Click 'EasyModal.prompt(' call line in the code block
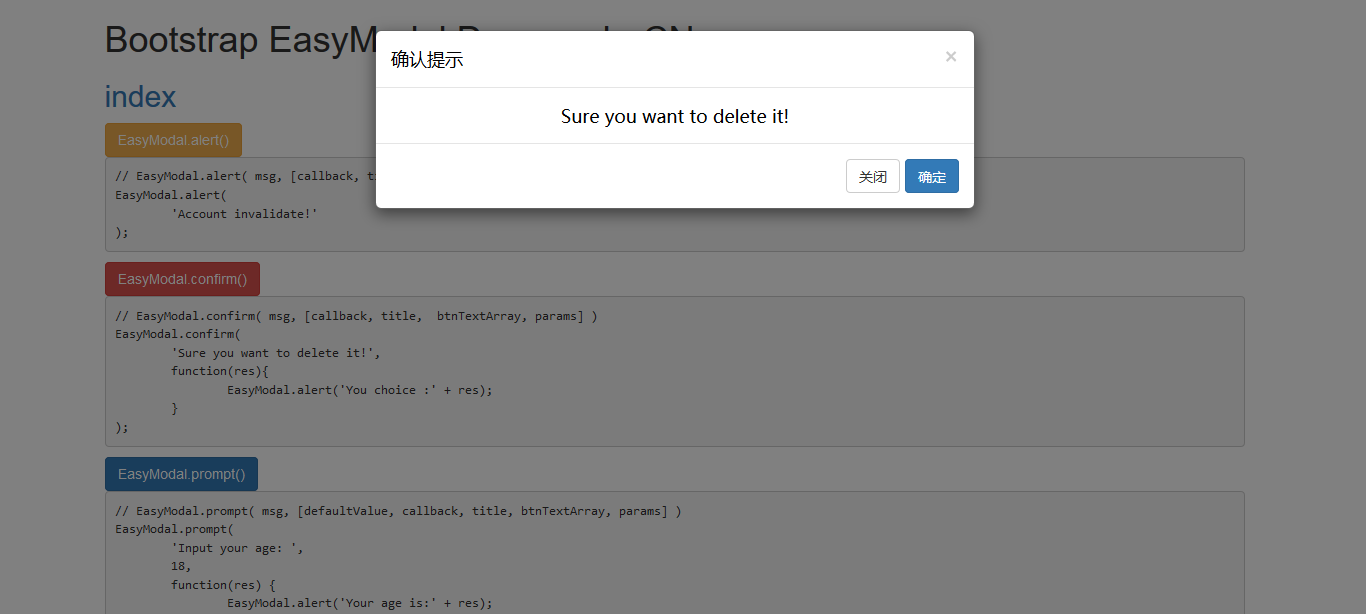This screenshot has width=1366, height=614. 174,529
